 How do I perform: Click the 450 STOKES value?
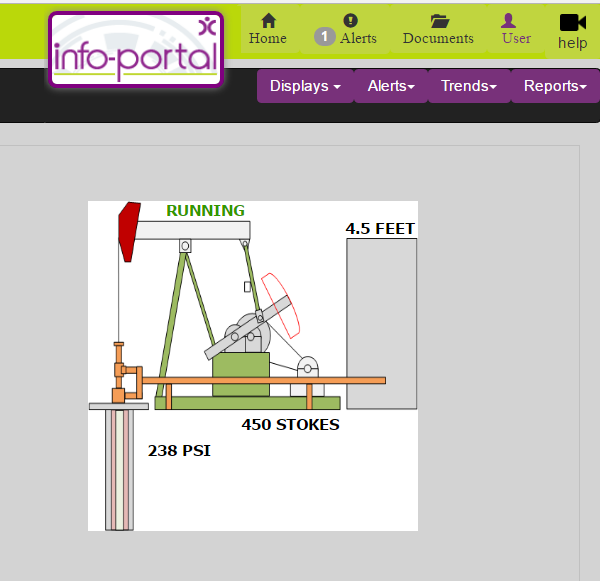[290, 424]
